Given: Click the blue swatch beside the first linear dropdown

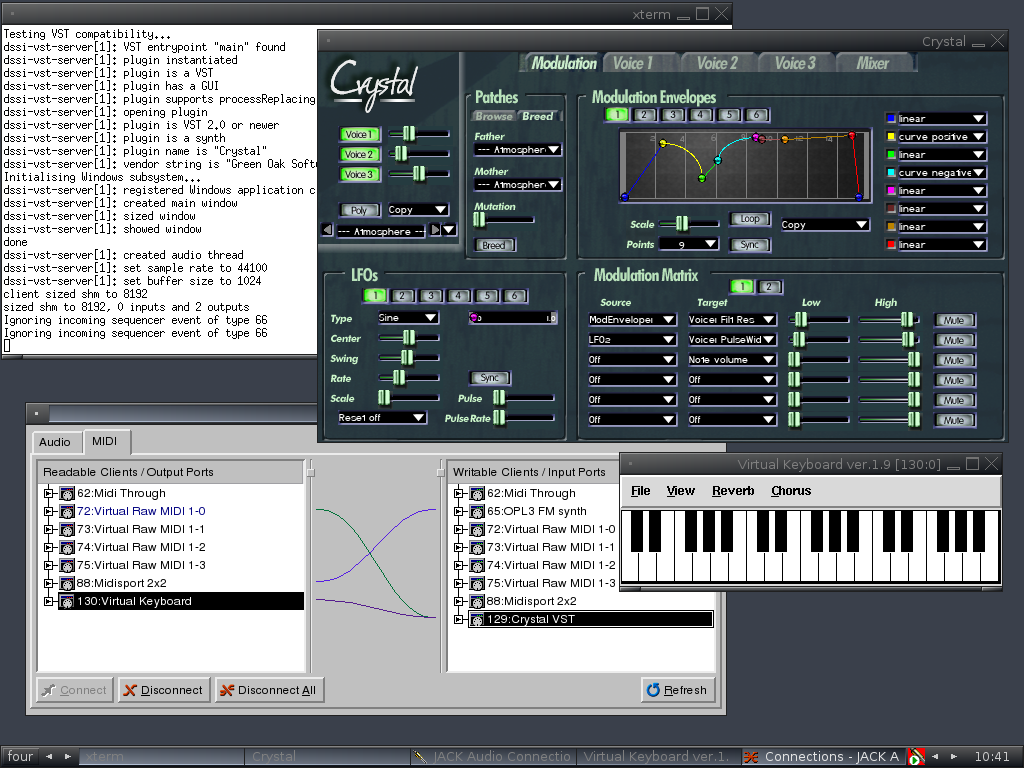Looking at the screenshot, I should coord(890,119).
